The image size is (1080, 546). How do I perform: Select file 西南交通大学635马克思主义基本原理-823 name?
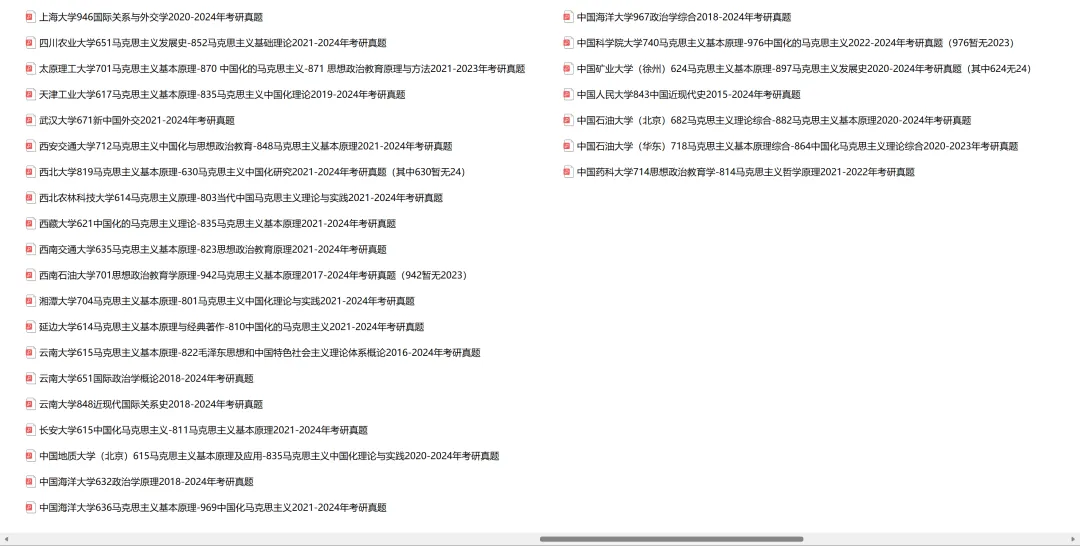coord(213,249)
